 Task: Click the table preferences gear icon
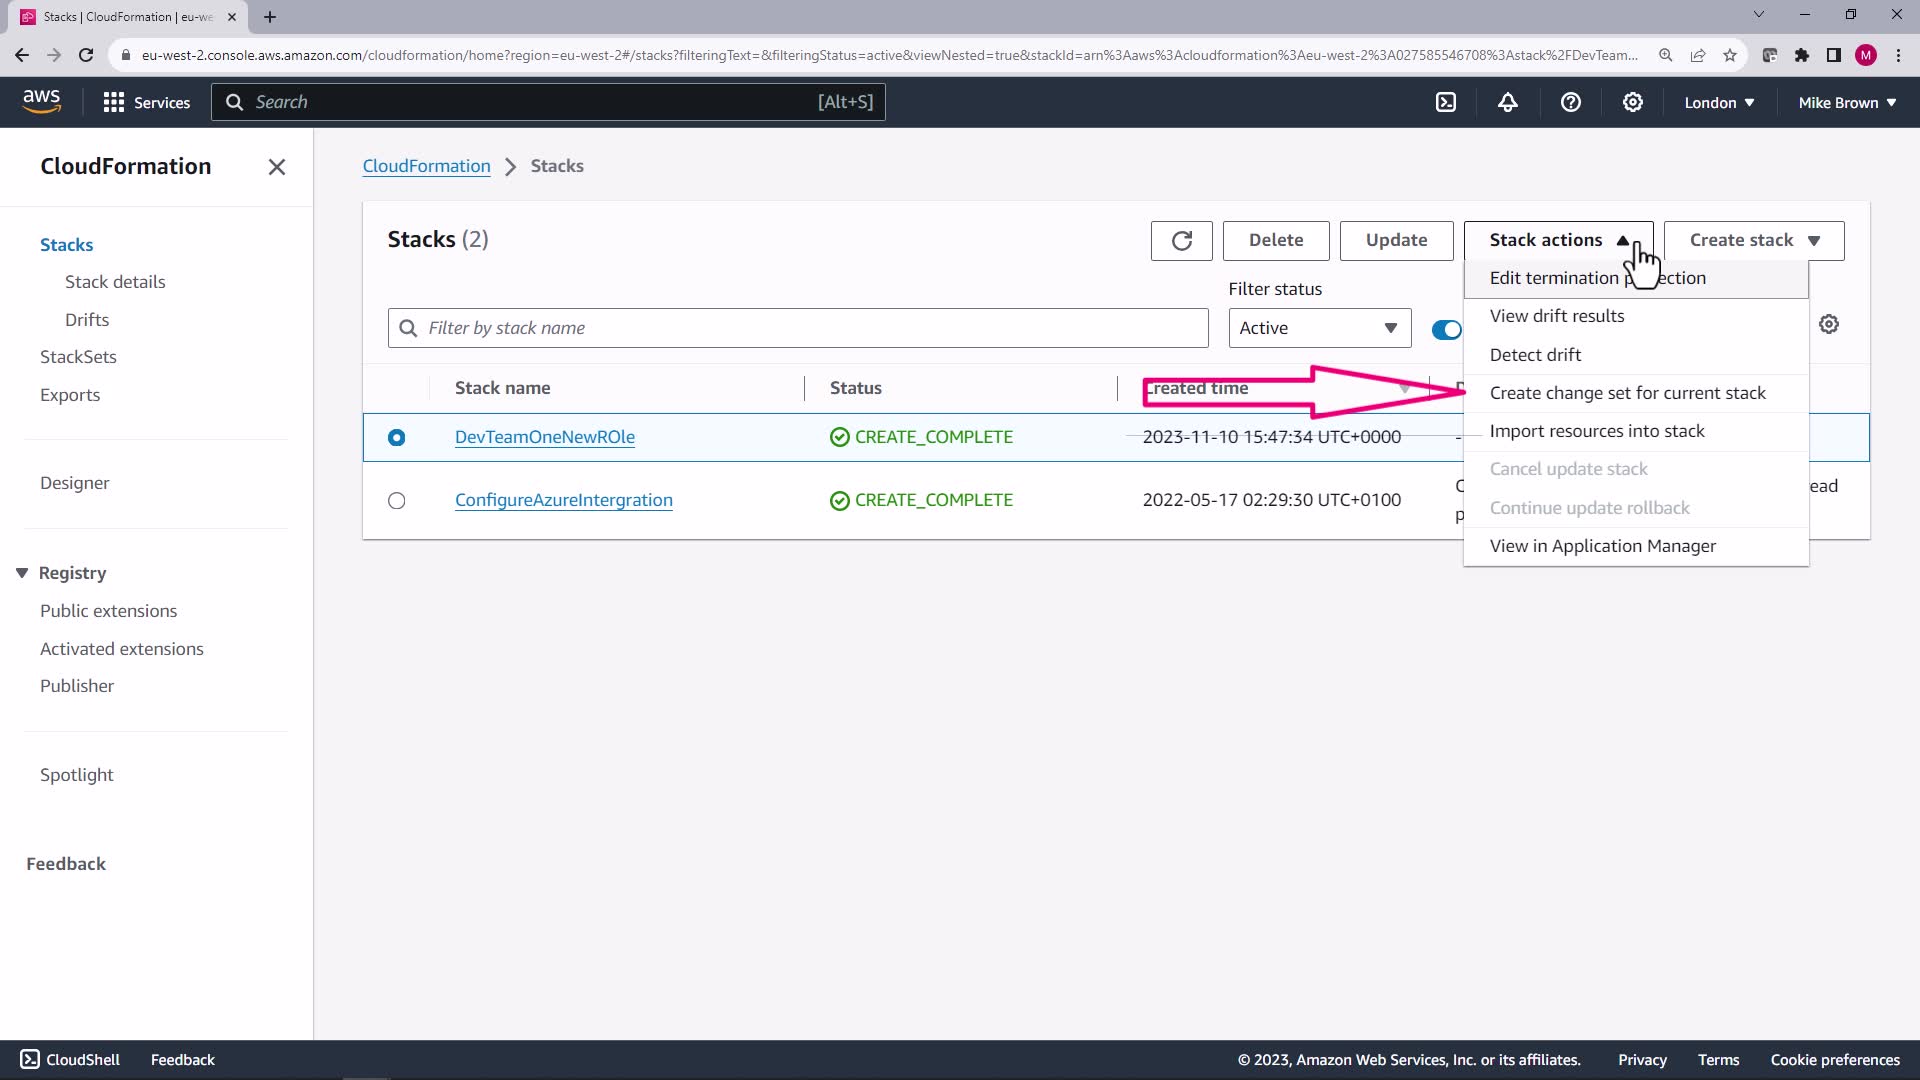tap(1828, 324)
